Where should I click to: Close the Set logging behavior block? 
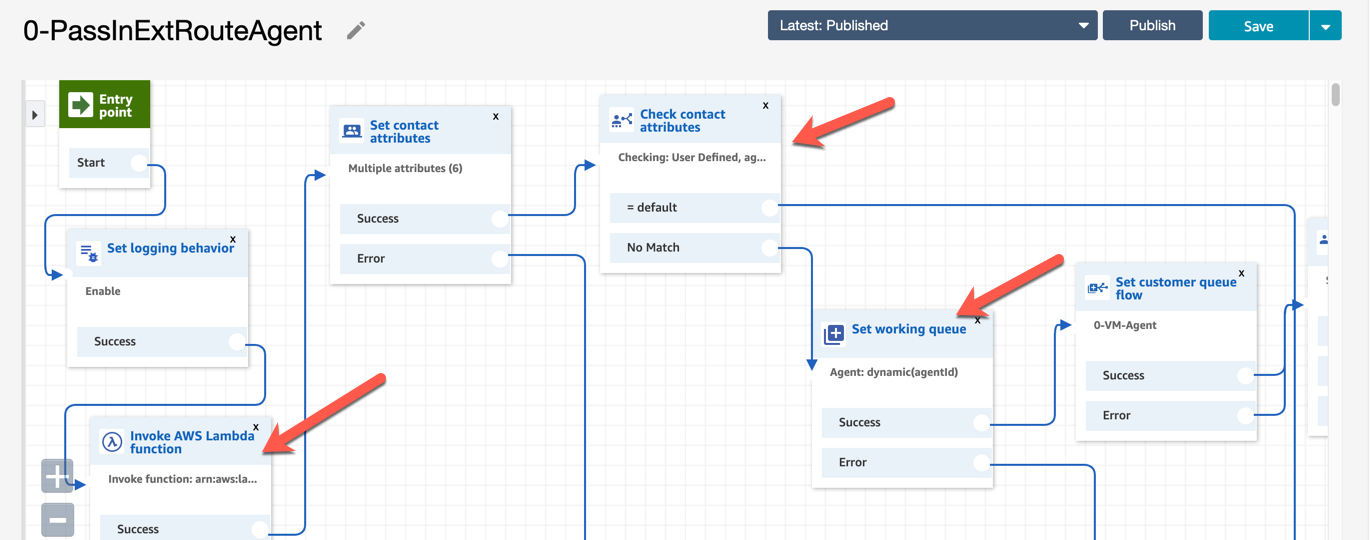click(233, 239)
